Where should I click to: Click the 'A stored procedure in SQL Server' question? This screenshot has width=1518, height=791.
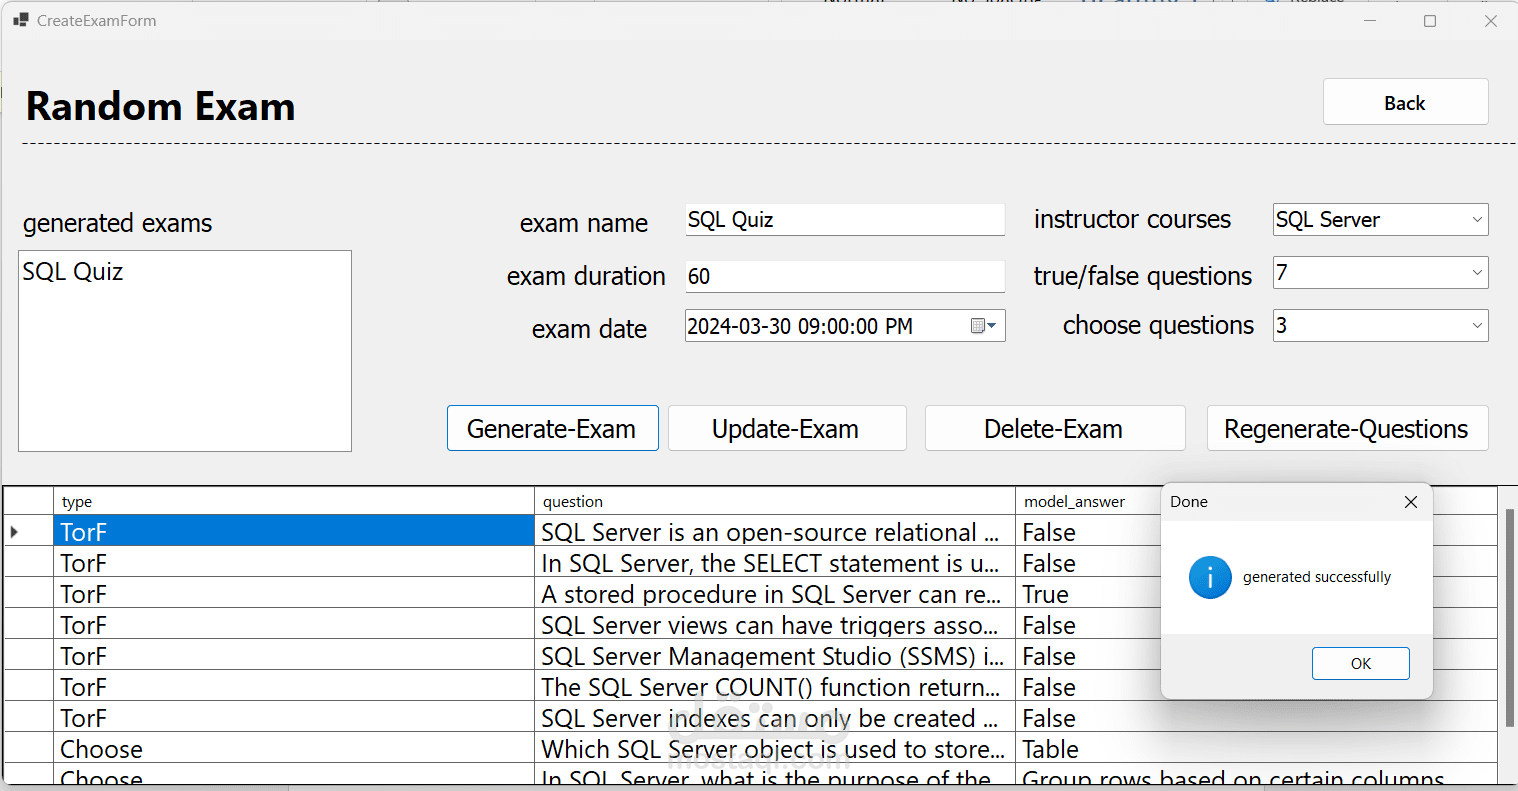[x=775, y=594]
